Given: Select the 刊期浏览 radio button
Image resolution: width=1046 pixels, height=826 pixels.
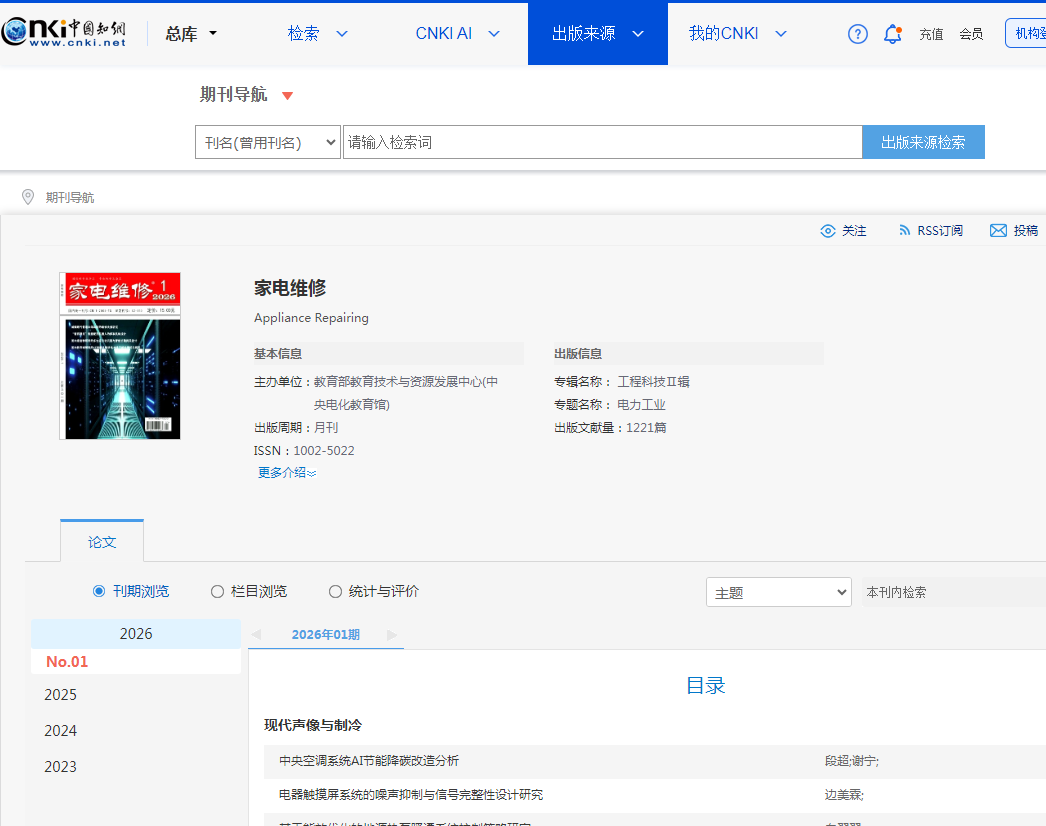Looking at the screenshot, I should [x=99, y=591].
